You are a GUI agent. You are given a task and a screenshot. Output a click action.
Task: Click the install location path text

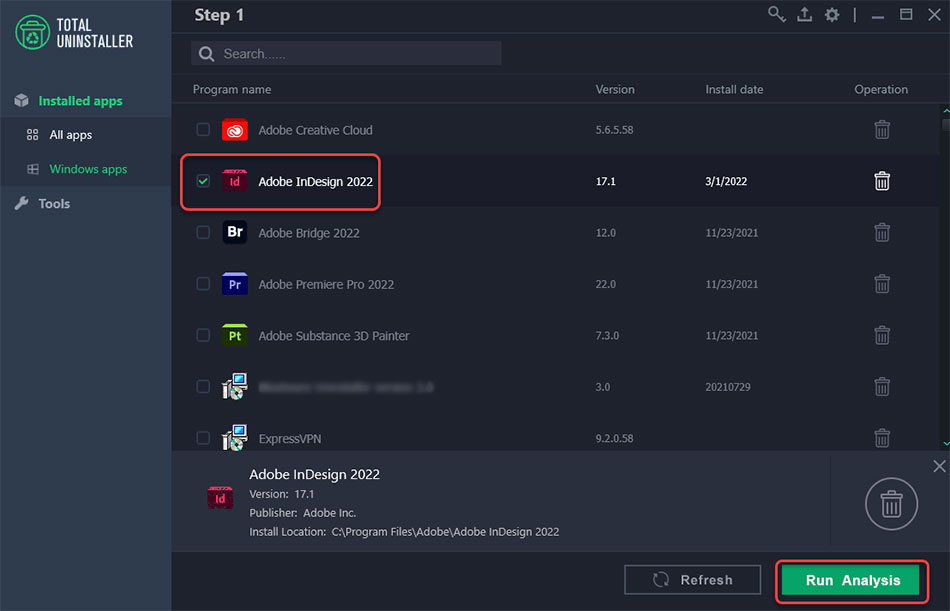[445, 532]
